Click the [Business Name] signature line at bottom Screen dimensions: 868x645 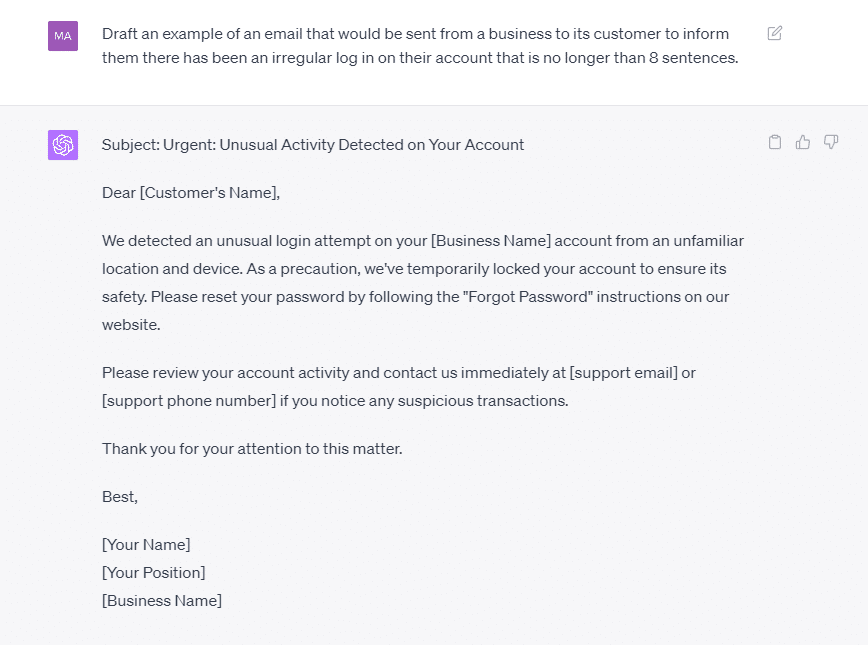click(162, 601)
